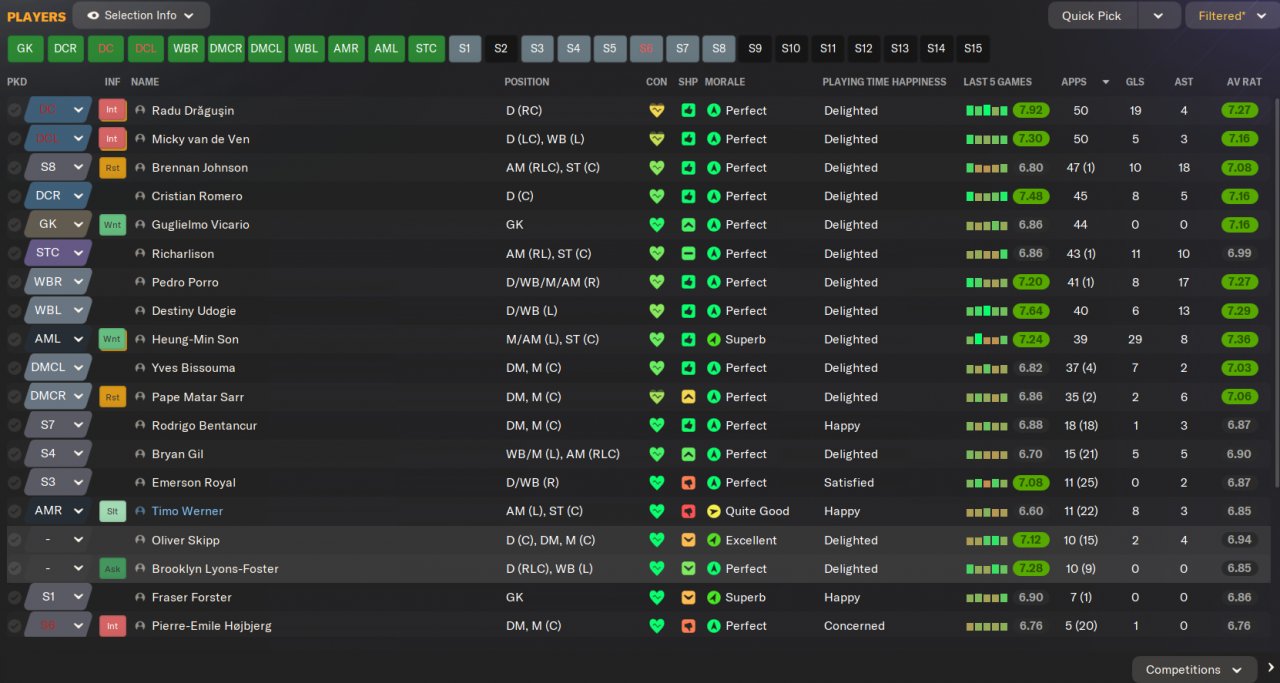Click the eye icon in Selection Info

93,16
